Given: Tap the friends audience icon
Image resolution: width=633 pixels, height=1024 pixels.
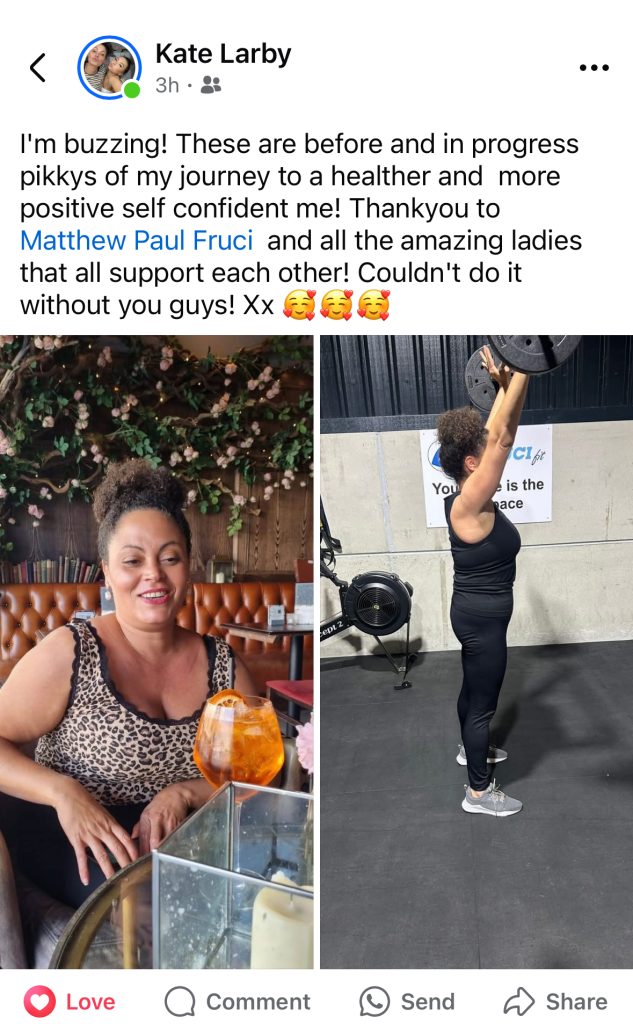Looking at the screenshot, I should 210,85.
